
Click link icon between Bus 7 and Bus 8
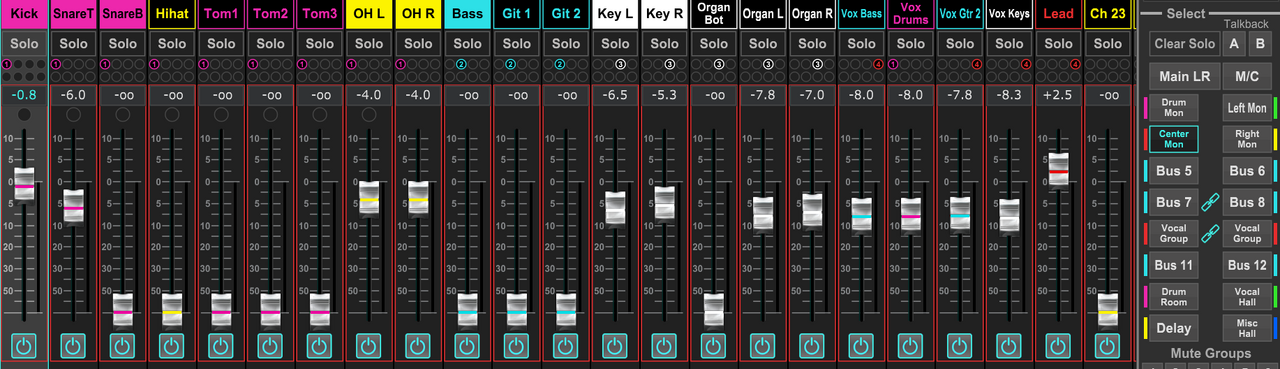click(x=1211, y=202)
